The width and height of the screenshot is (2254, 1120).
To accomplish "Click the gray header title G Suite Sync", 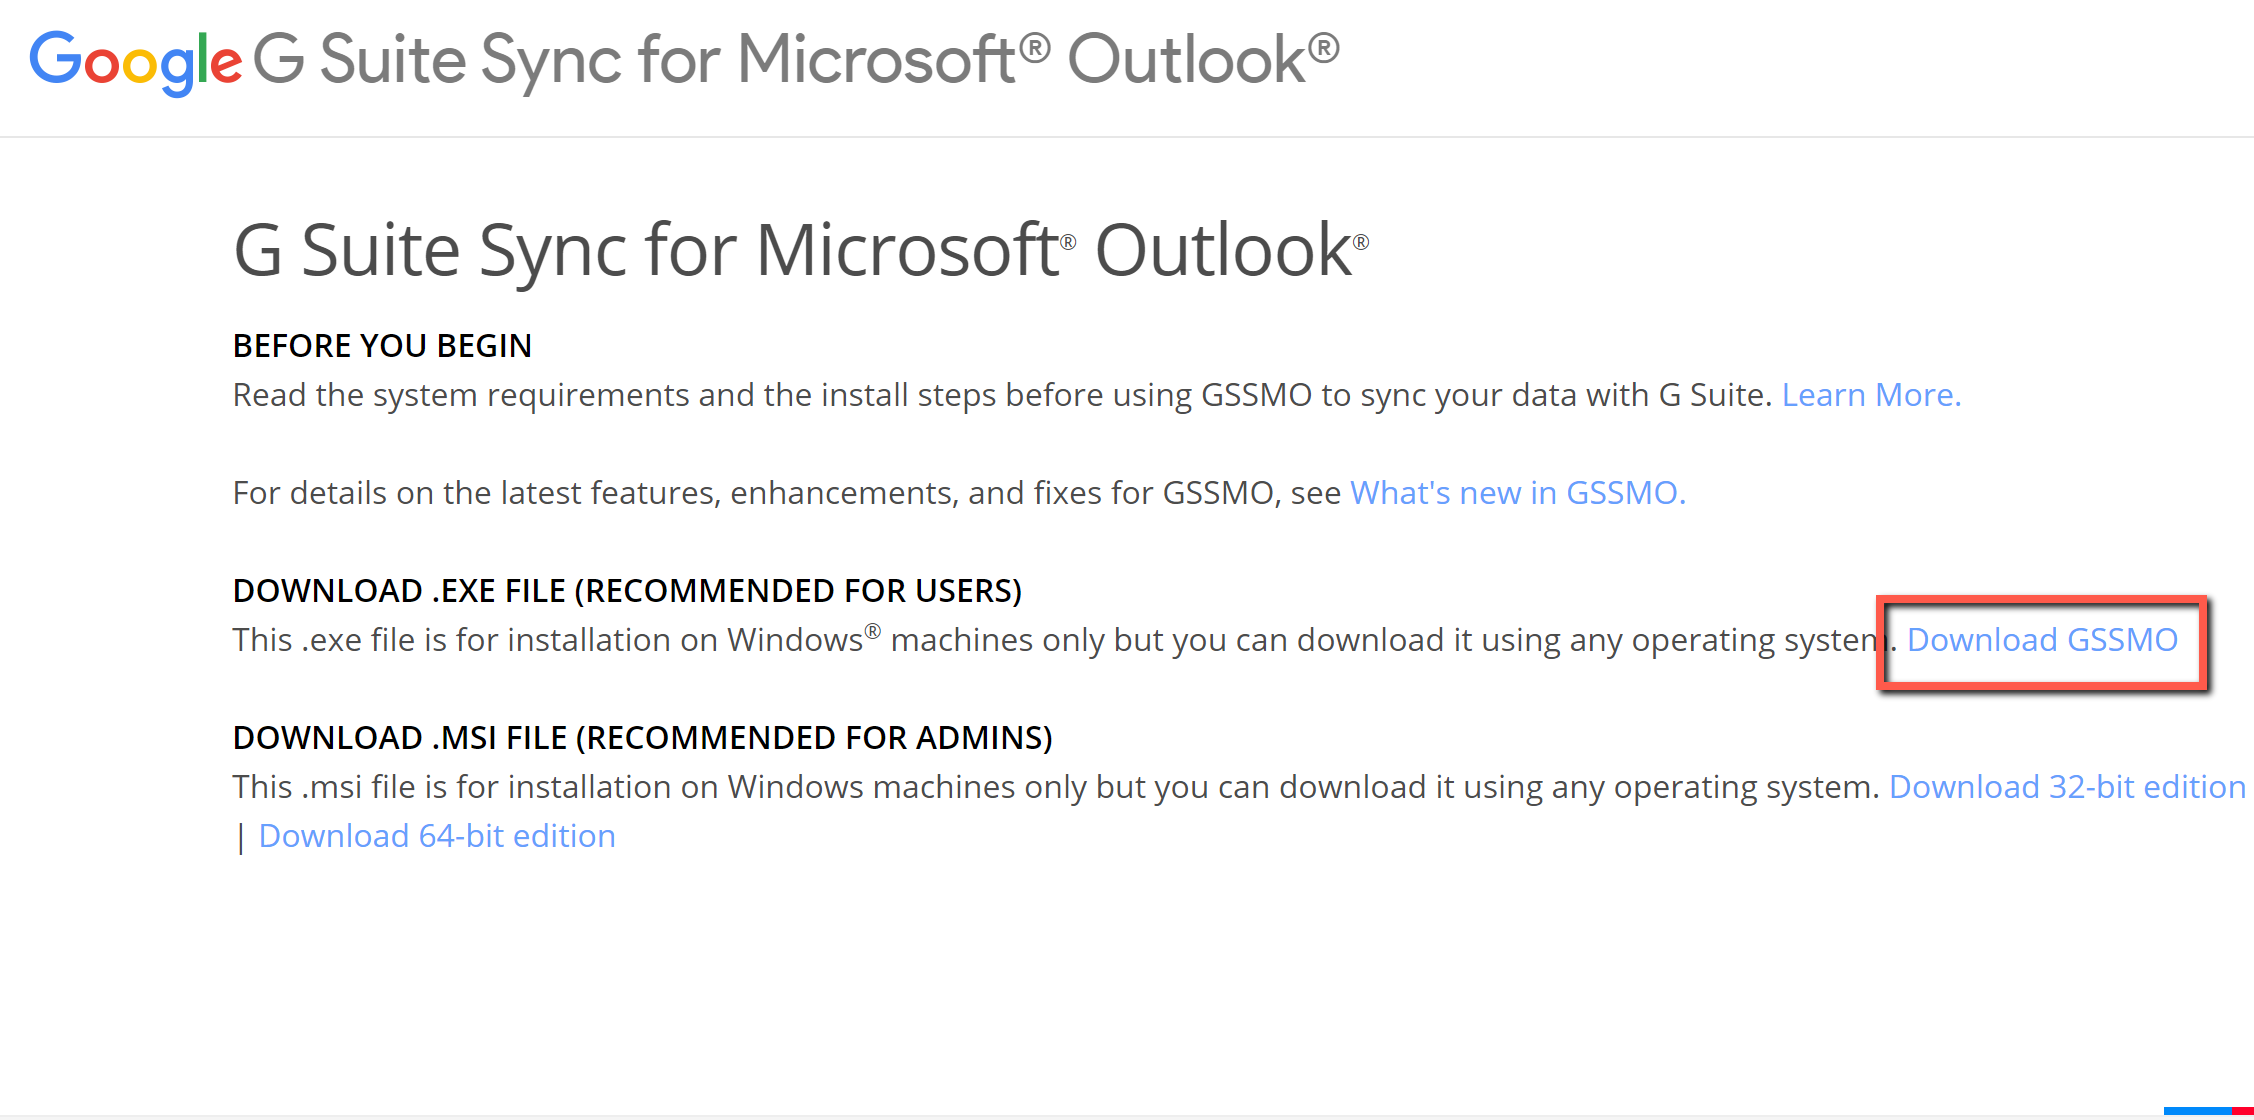I will point(795,60).
